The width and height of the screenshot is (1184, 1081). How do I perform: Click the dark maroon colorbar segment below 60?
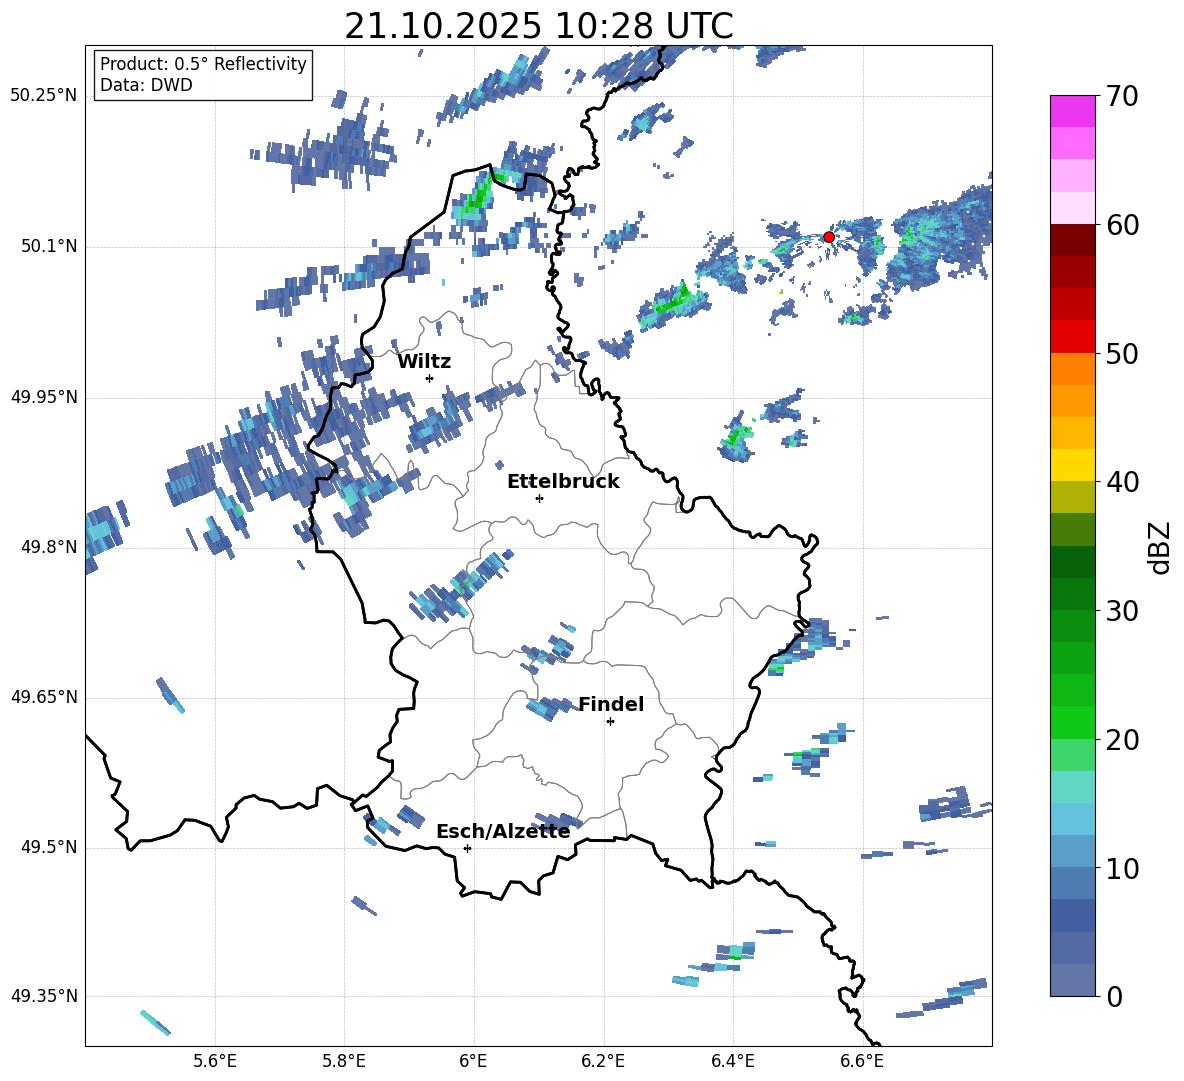pos(1072,240)
